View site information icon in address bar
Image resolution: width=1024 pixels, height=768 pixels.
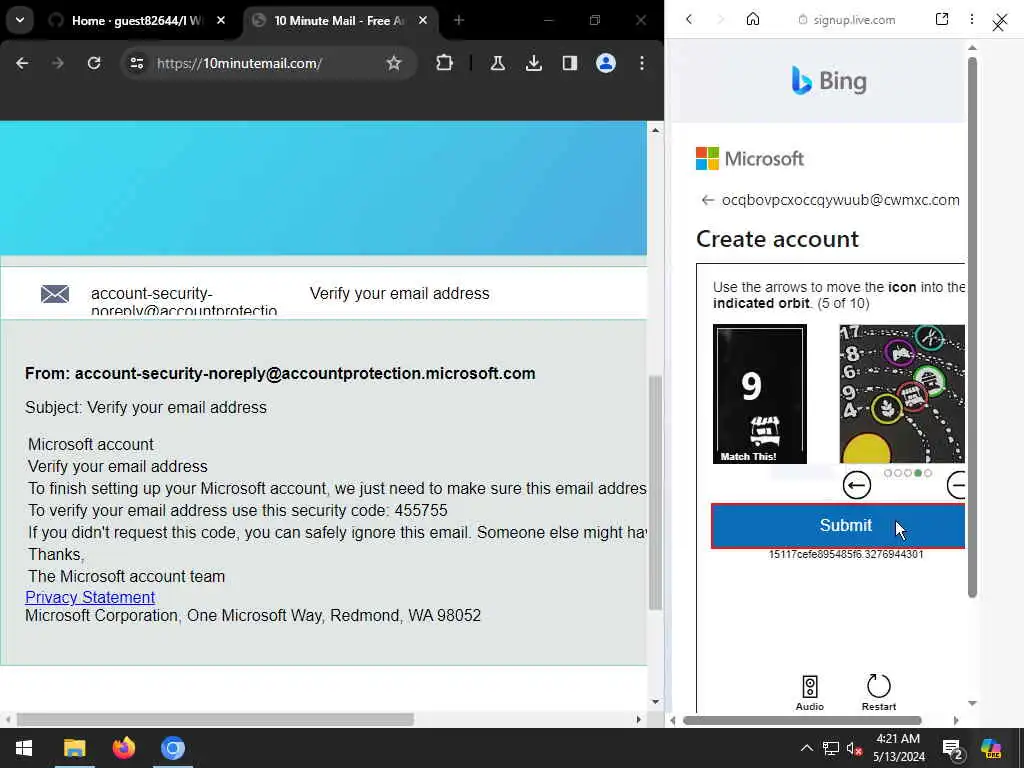coord(136,63)
